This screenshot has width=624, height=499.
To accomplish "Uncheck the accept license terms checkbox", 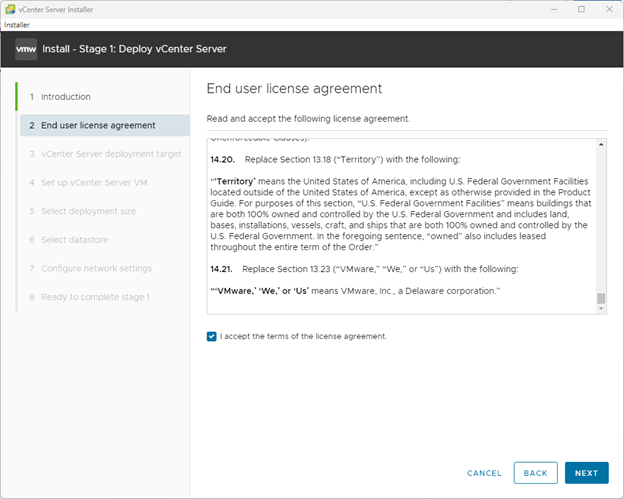I will coord(211,336).
